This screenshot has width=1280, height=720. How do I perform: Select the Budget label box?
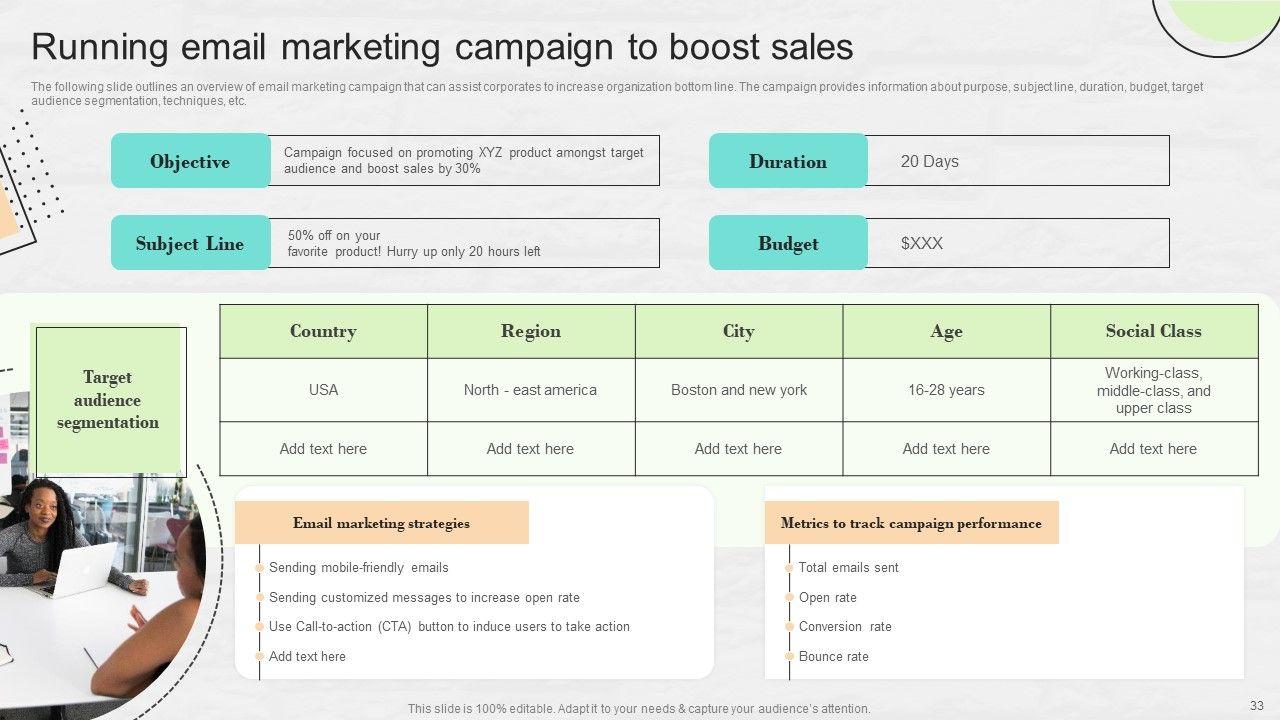(788, 243)
